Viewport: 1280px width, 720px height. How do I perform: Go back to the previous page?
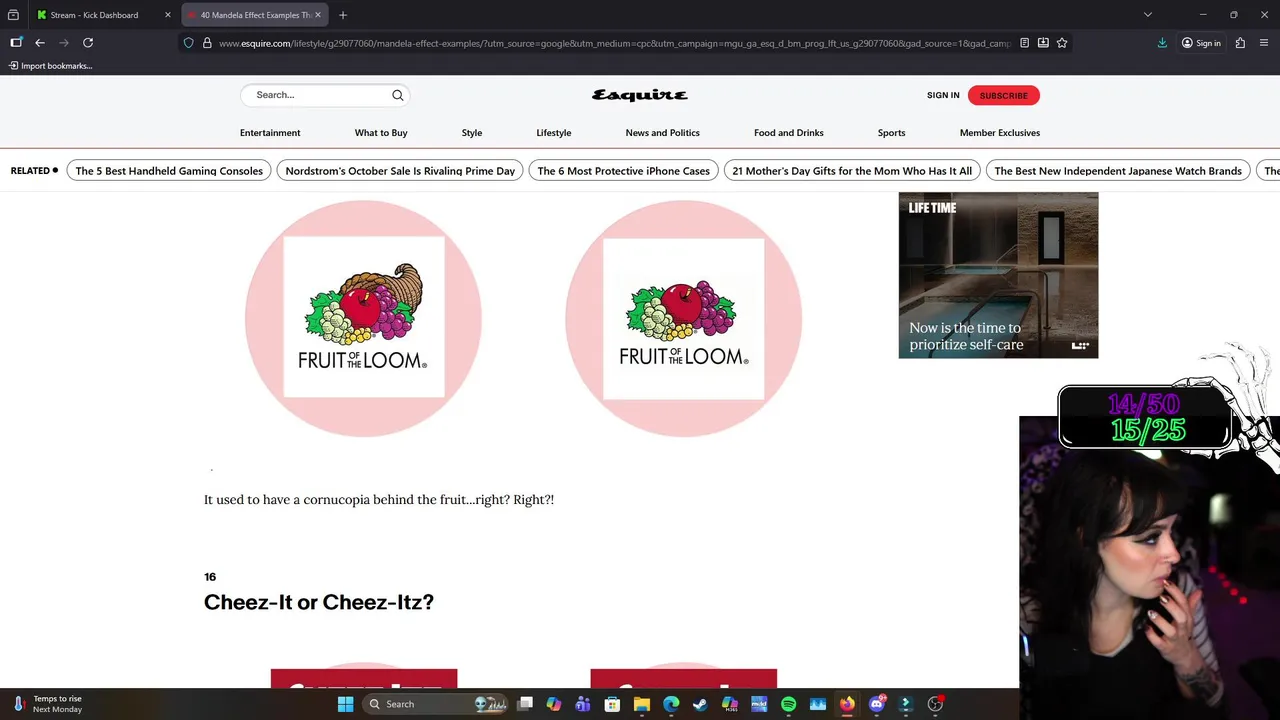click(40, 43)
